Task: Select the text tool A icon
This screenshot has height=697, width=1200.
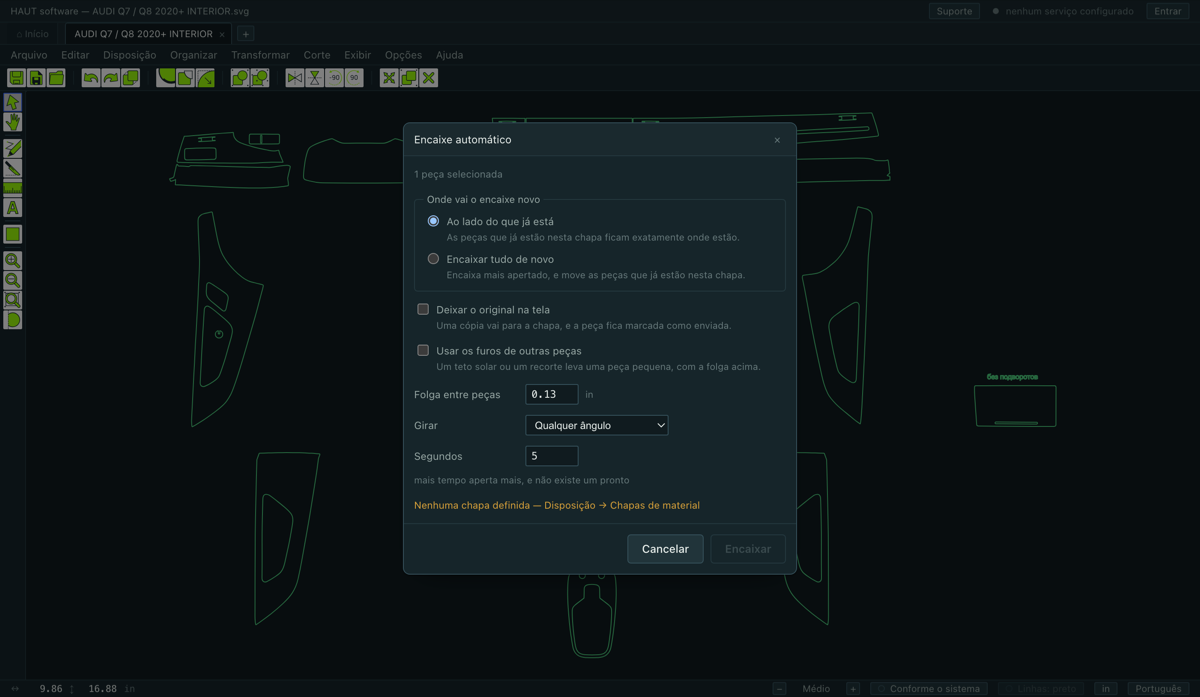Action: [13, 208]
